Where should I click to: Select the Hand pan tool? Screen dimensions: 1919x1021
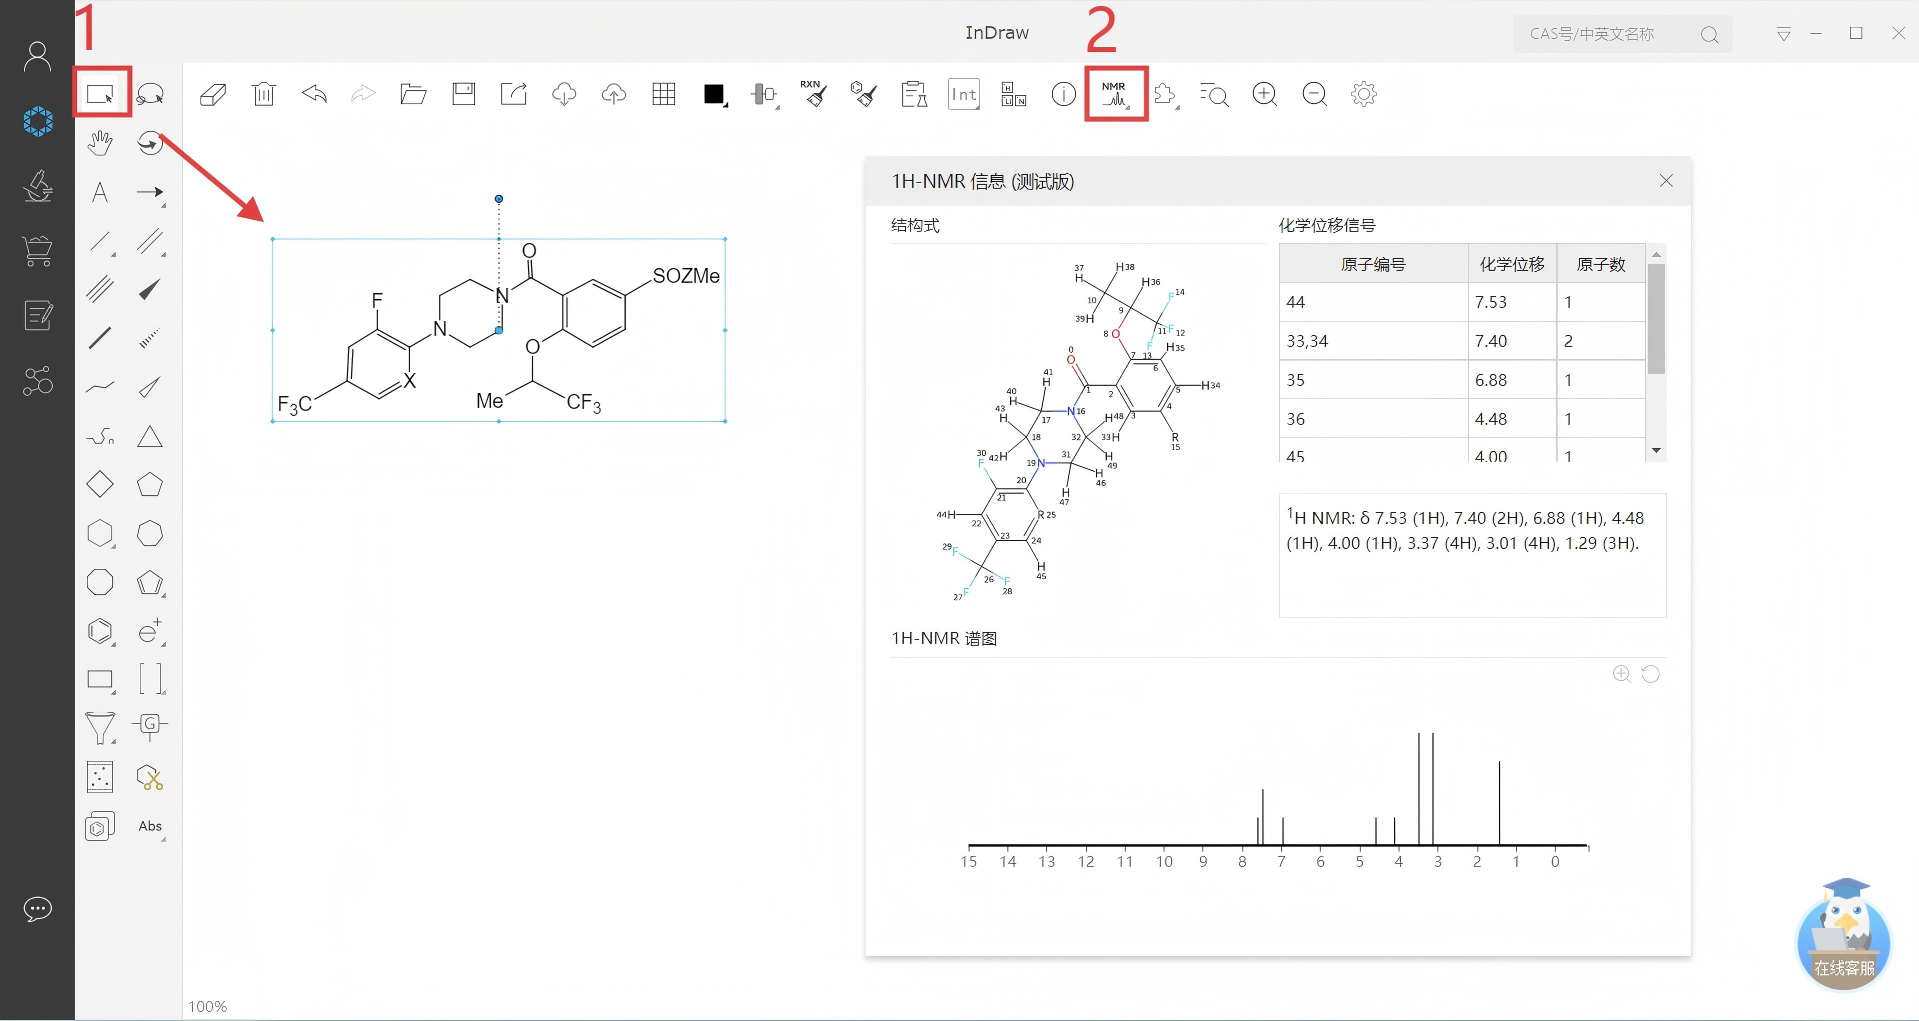[99, 143]
